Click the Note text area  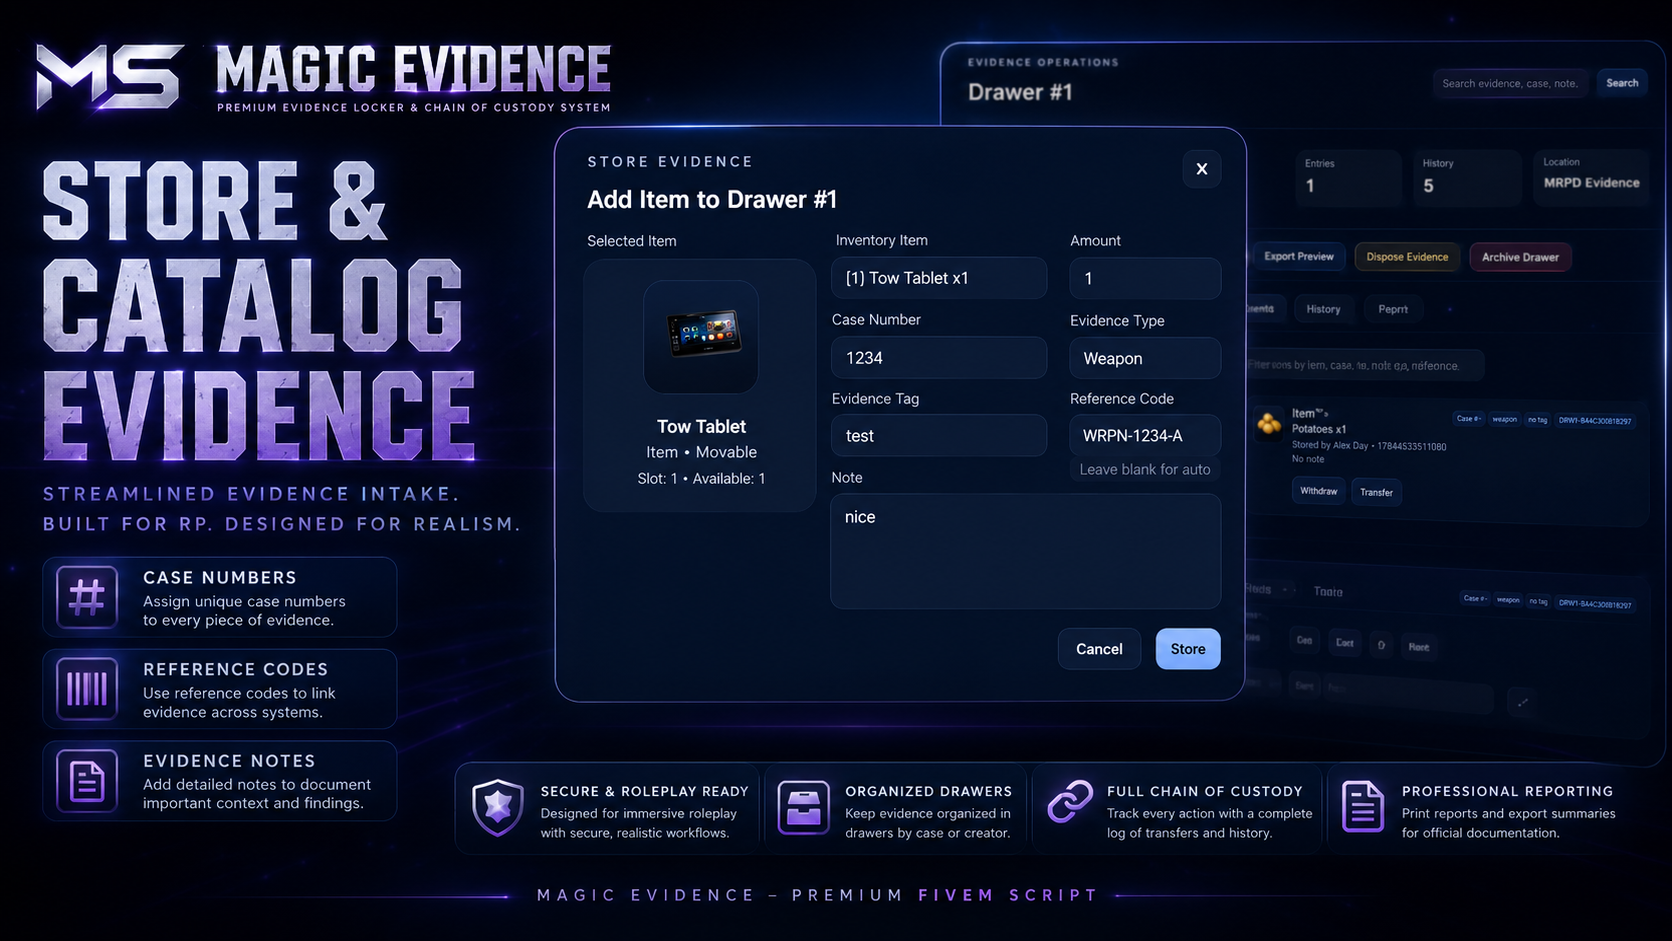pyautogui.click(x=1026, y=551)
